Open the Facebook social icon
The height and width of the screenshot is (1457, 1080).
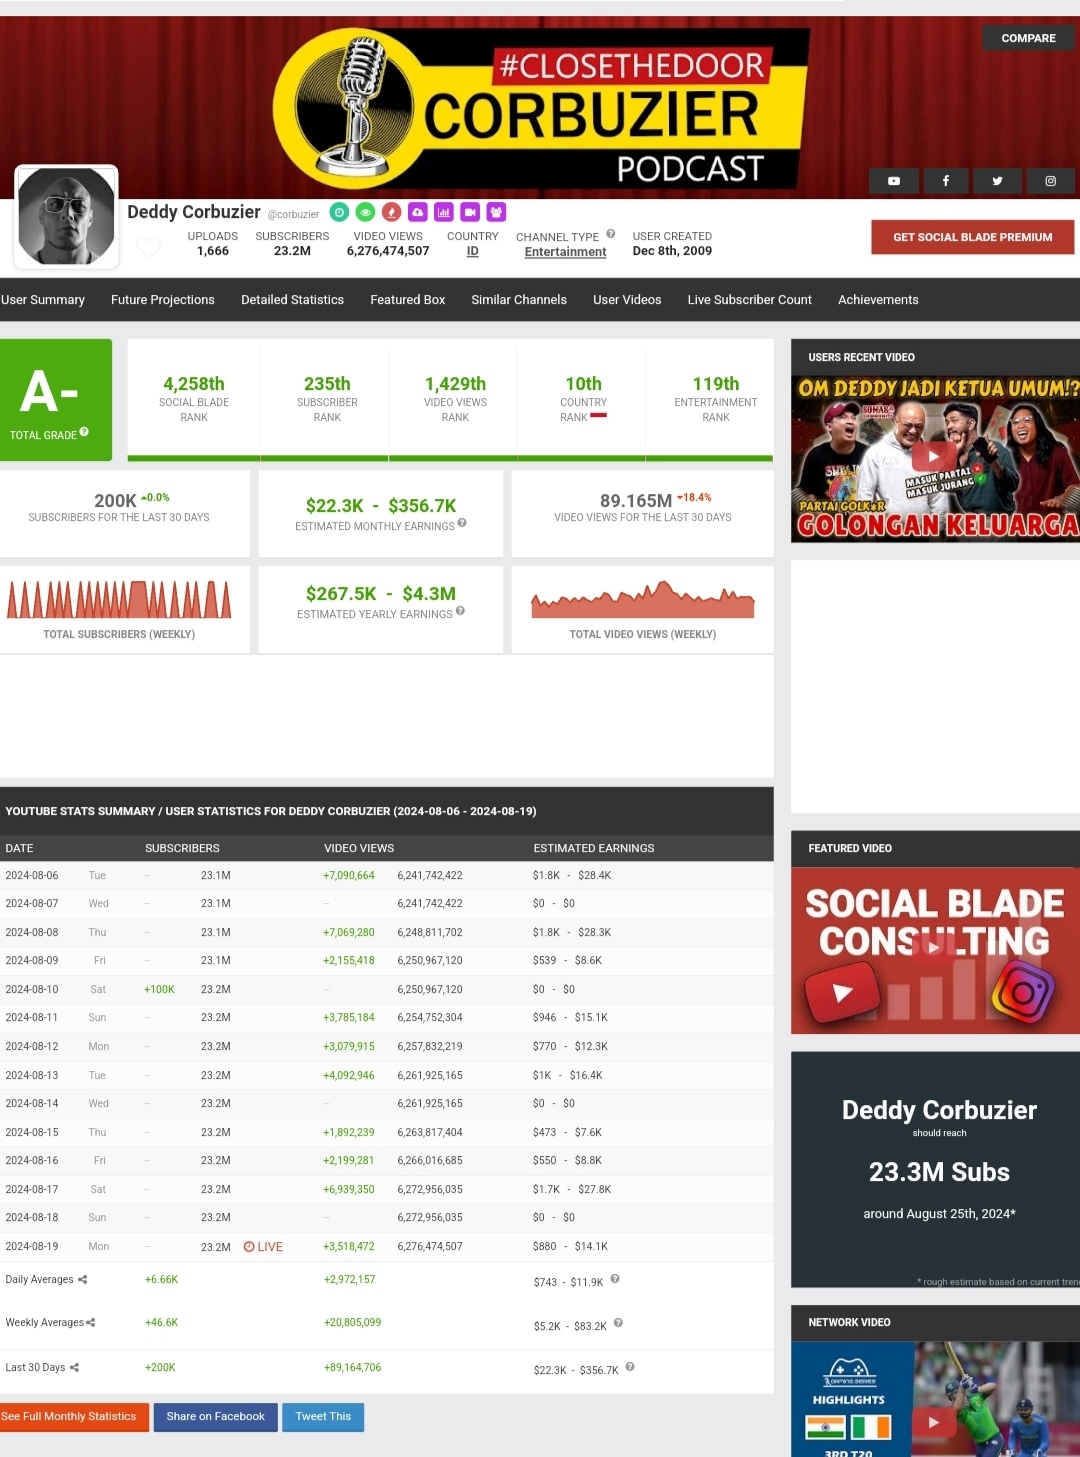coord(945,181)
